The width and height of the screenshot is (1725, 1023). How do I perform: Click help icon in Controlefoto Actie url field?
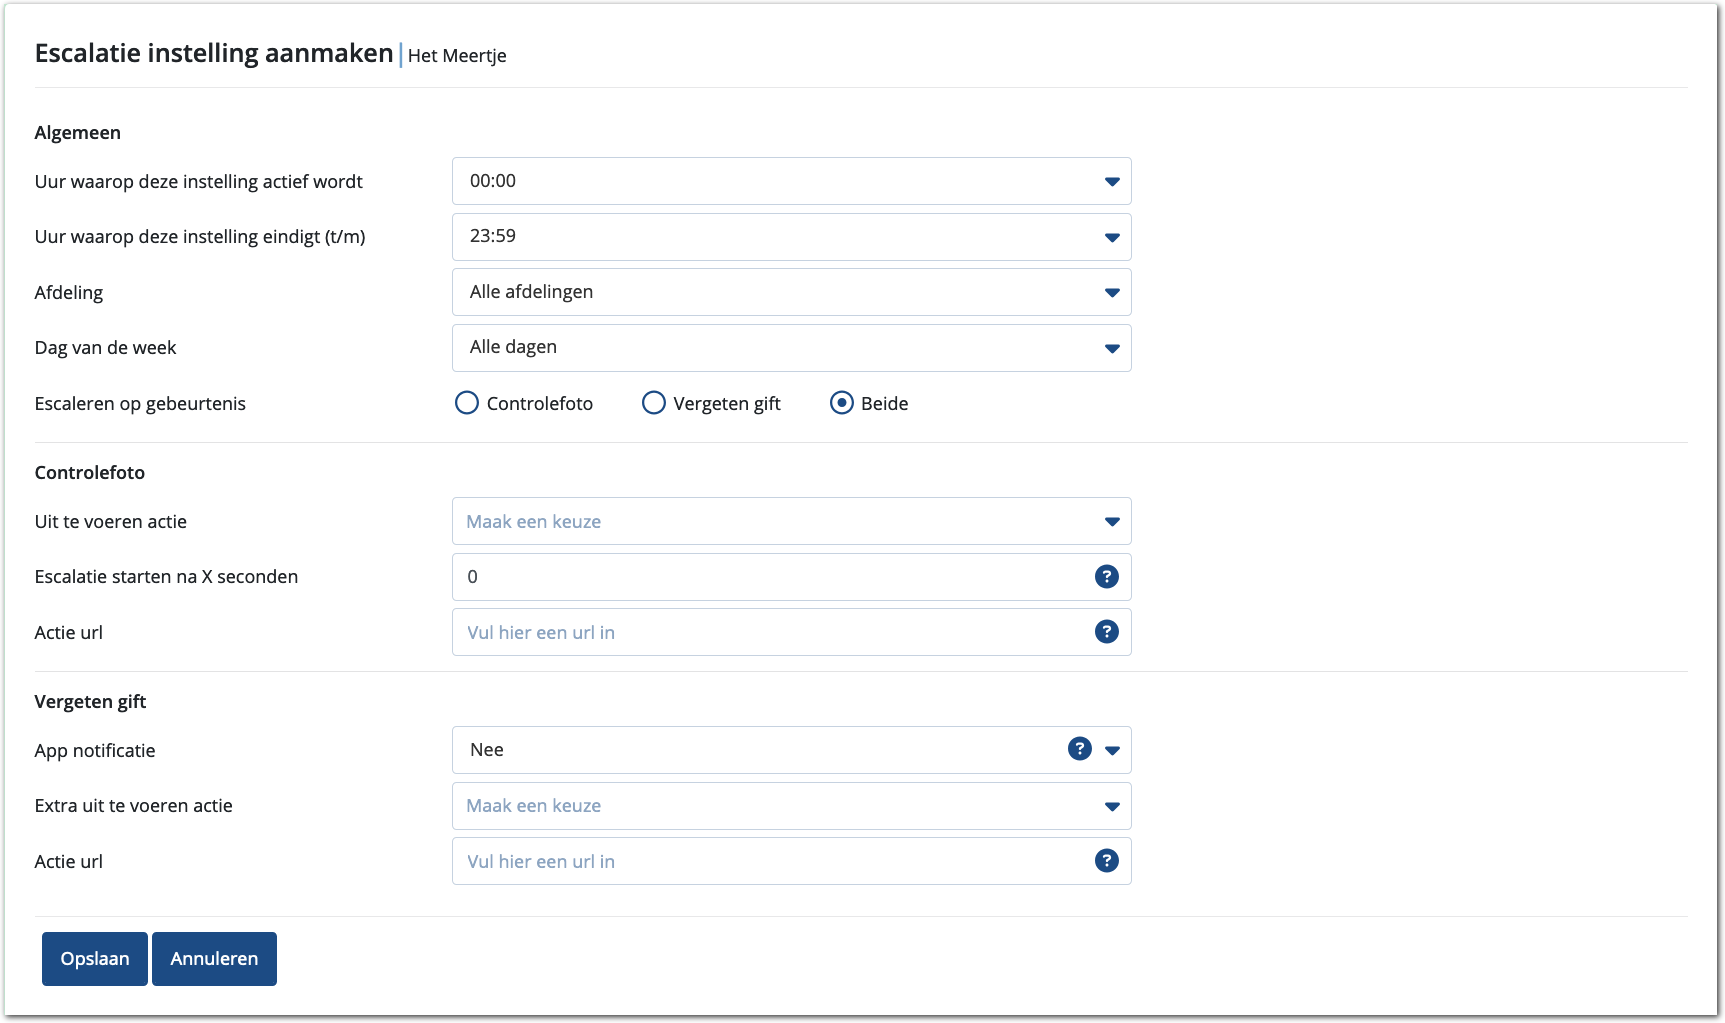[x=1106, y=632]
